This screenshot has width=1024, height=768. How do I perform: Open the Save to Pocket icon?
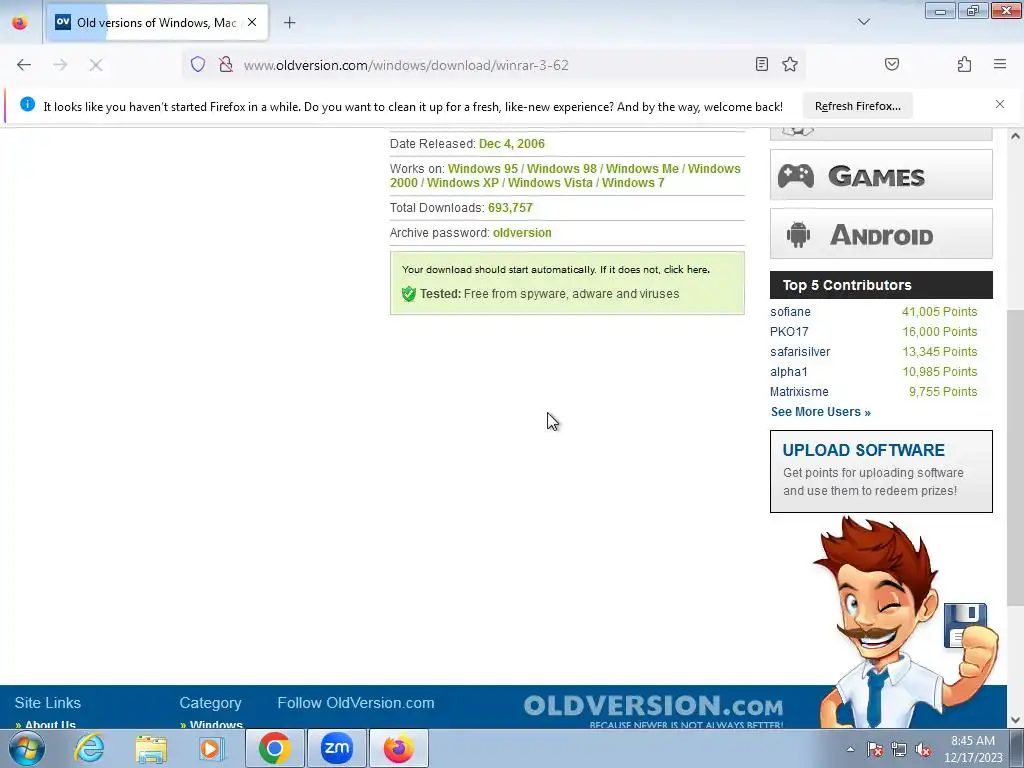tap(891, 64)
